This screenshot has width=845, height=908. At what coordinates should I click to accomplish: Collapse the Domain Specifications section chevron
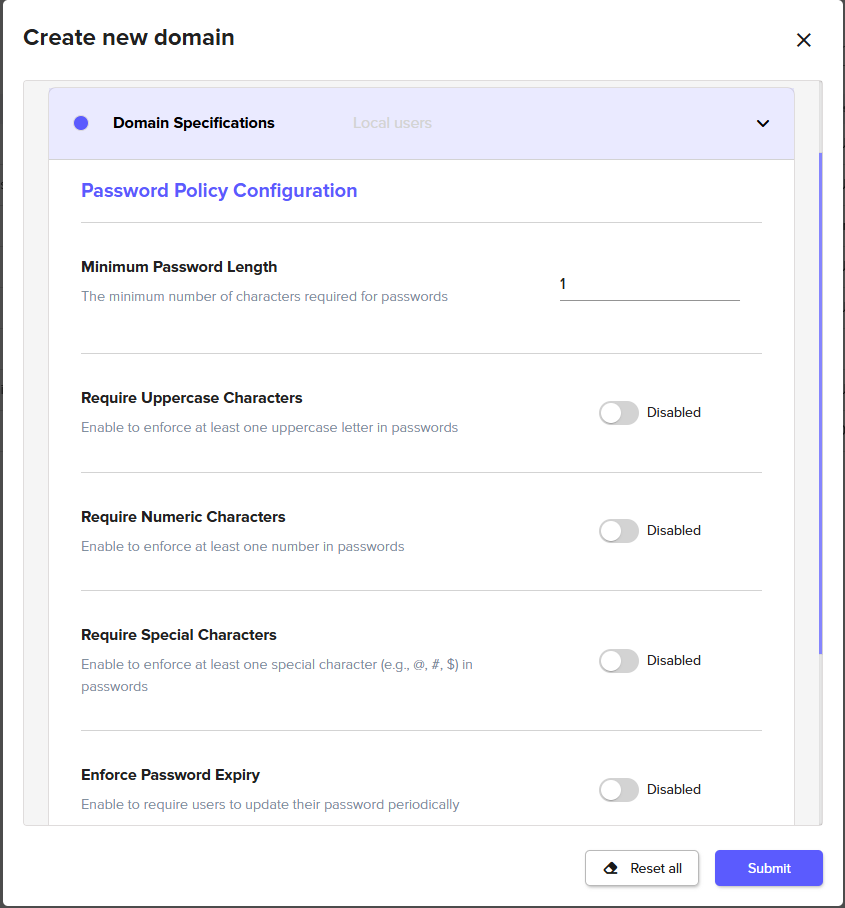click(x=763, y=123)
